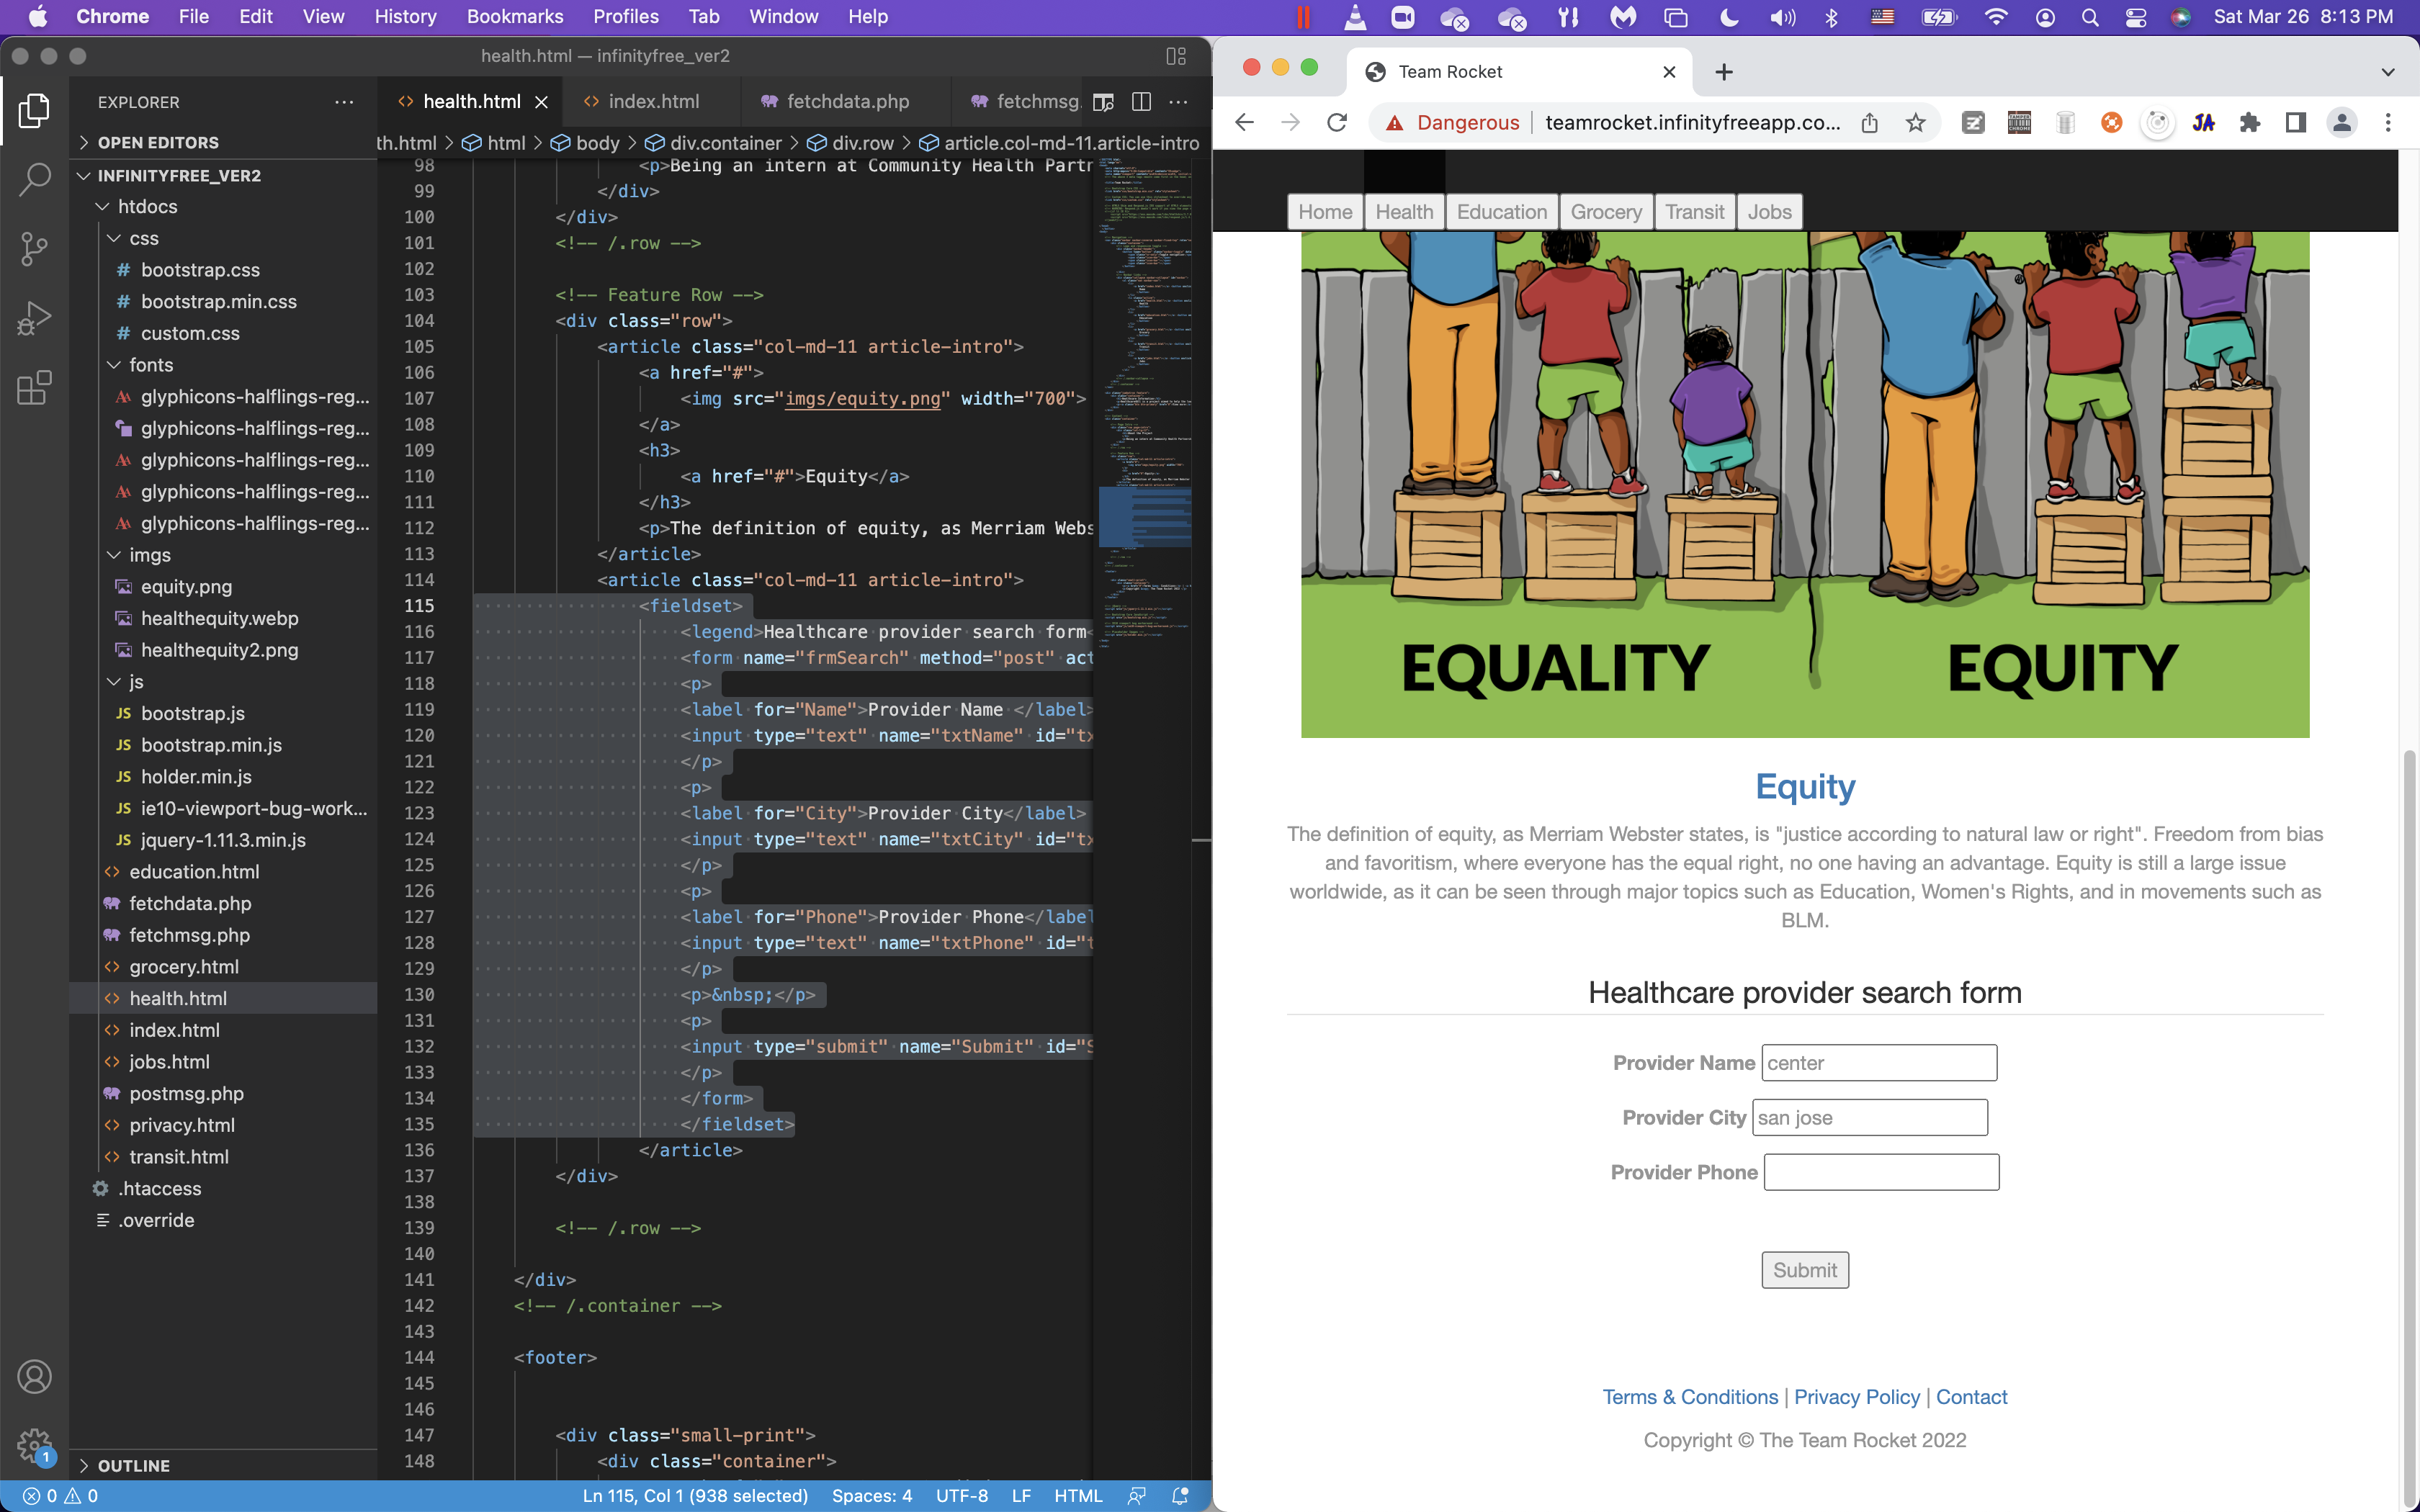
Task: Open the Source Control view
Action: [x=34, y=249]
